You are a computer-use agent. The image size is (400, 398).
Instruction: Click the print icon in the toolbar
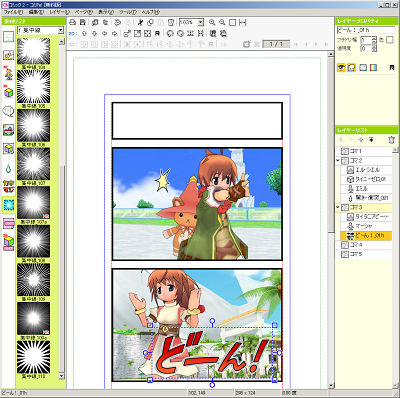(72, 23)
